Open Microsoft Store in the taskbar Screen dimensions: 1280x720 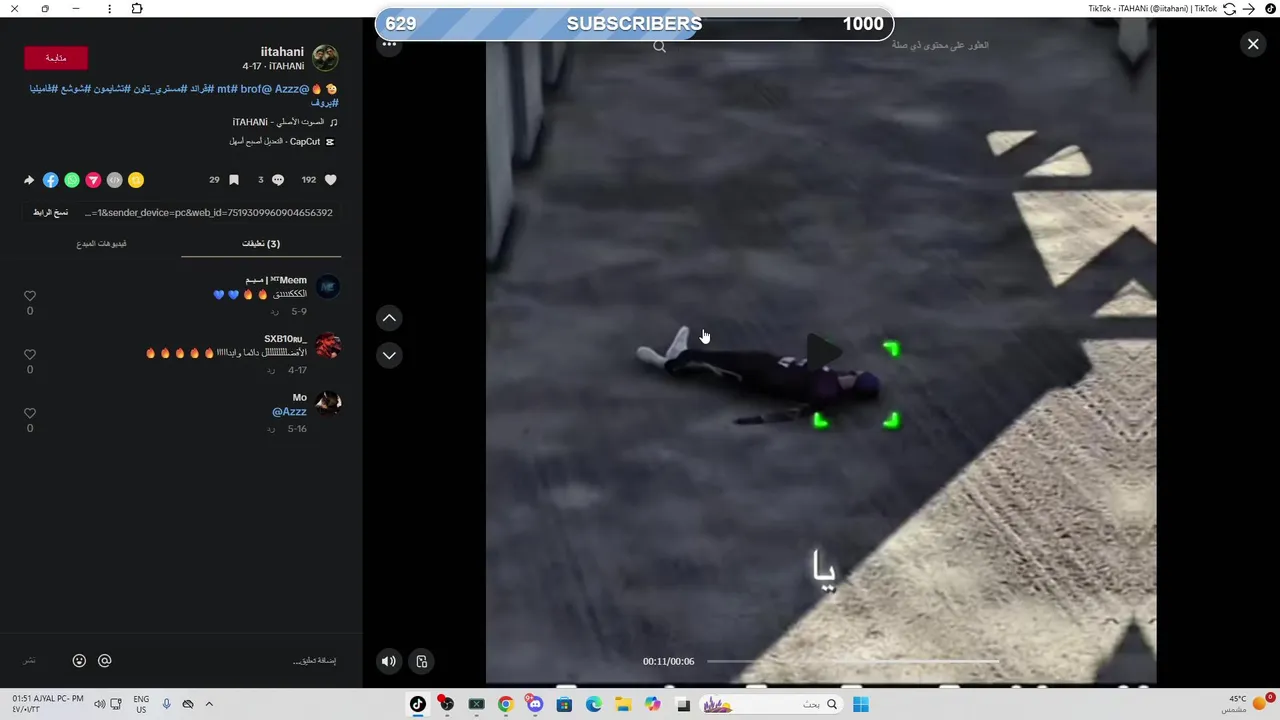point(564,704)
